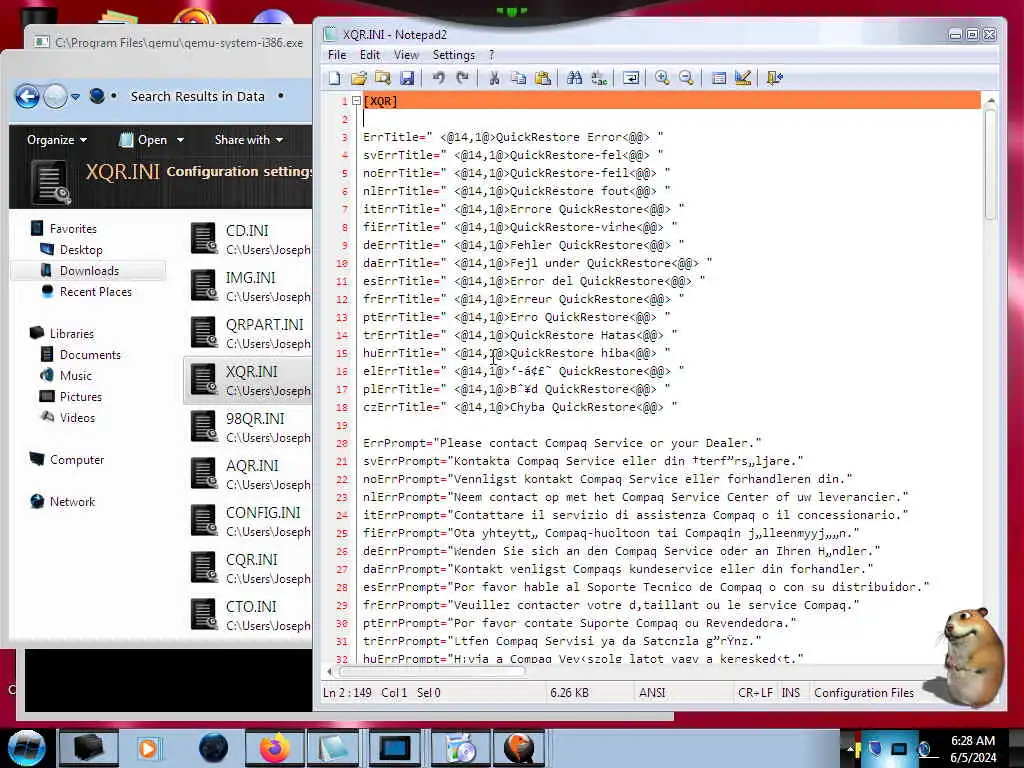Click the Browse files toolbar icon
This screenshot has width=1024, height=768.
coord(383,78)
